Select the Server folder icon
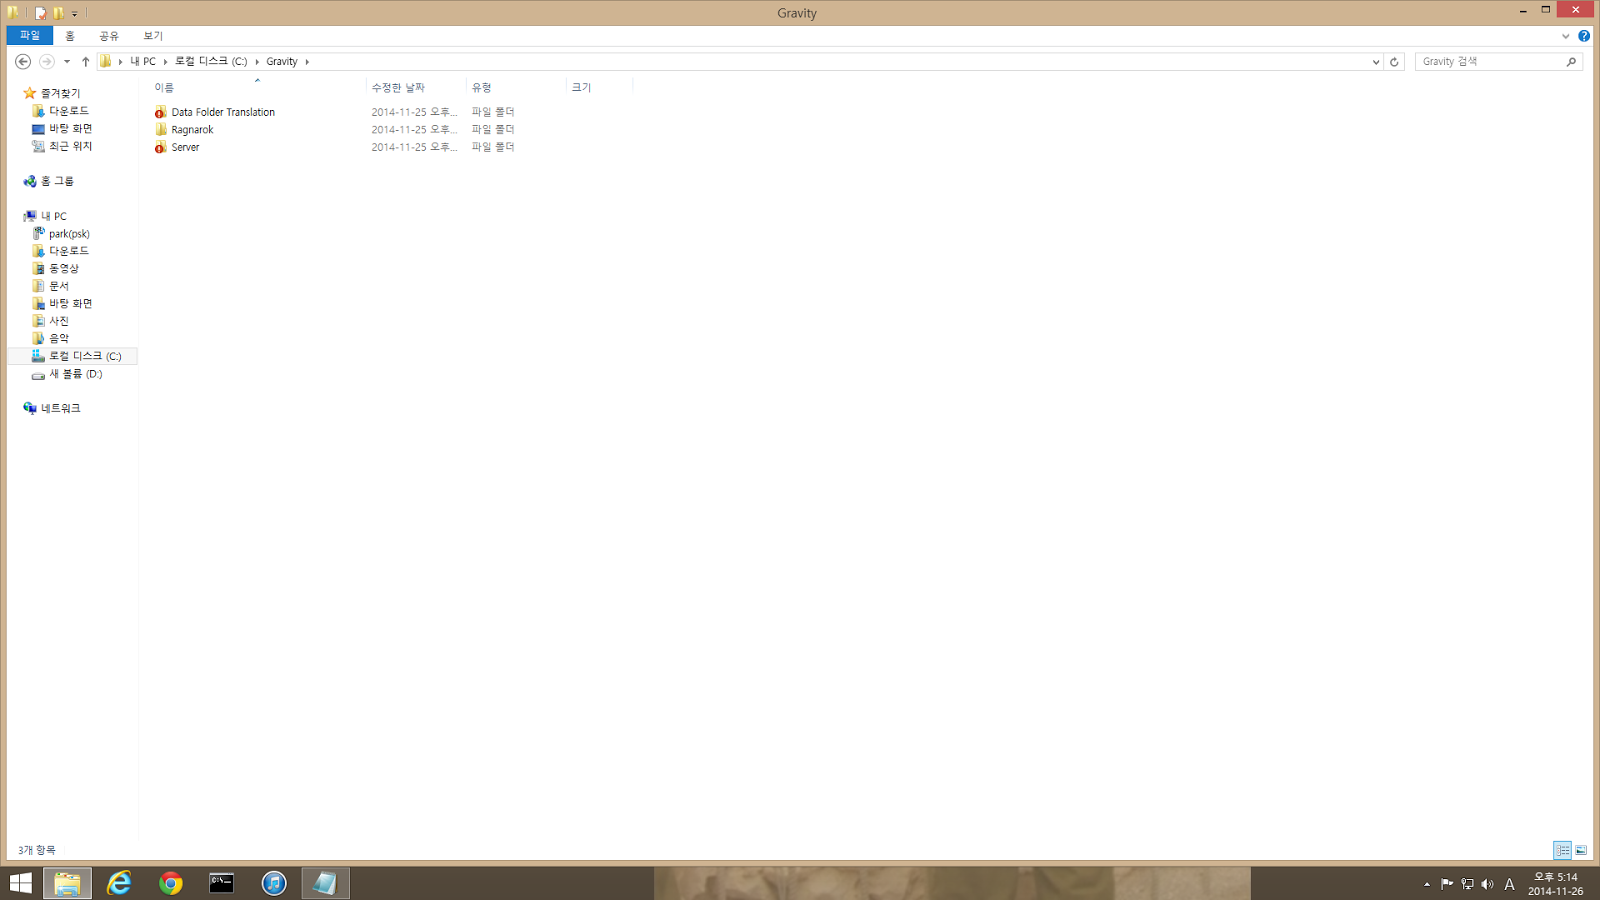The image size is (1600, 900). tap(161, 147)
